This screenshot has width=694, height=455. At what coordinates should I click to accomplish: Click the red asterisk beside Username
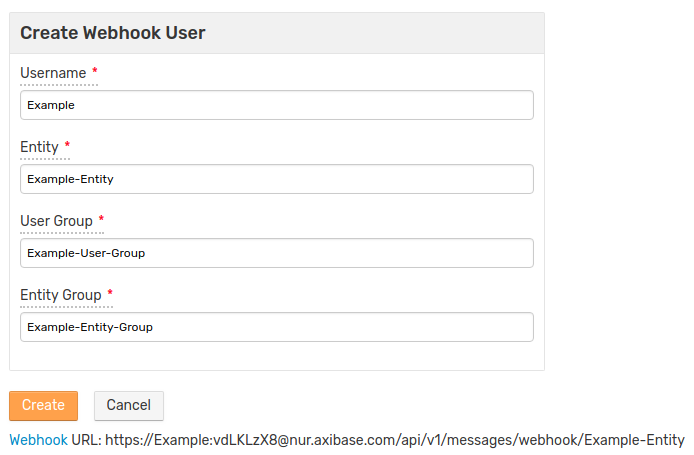pyautogui.click(x=95, y=70)
